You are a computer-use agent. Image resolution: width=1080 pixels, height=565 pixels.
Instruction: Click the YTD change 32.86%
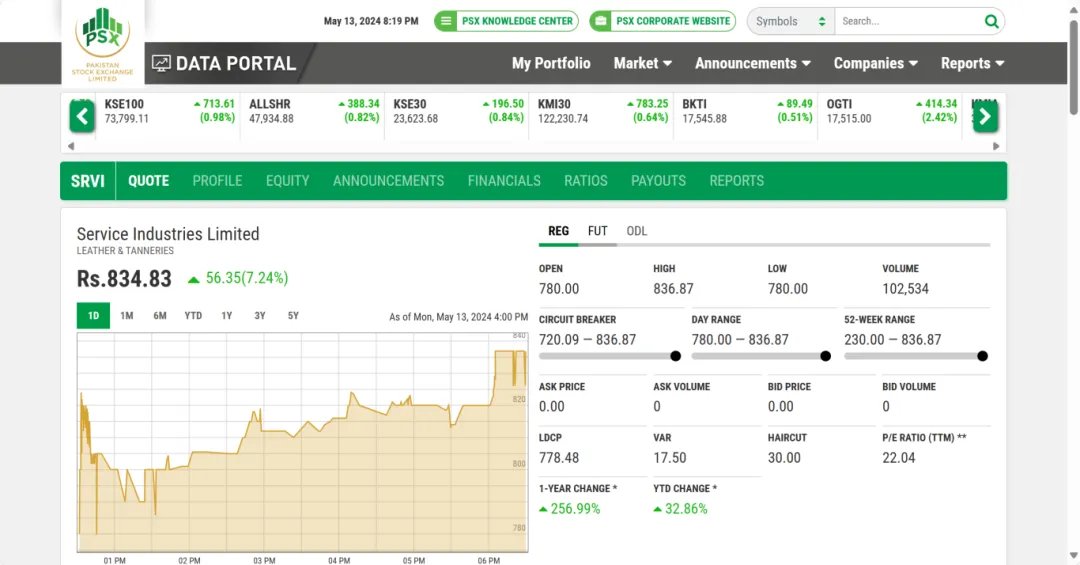click(681, 508)
